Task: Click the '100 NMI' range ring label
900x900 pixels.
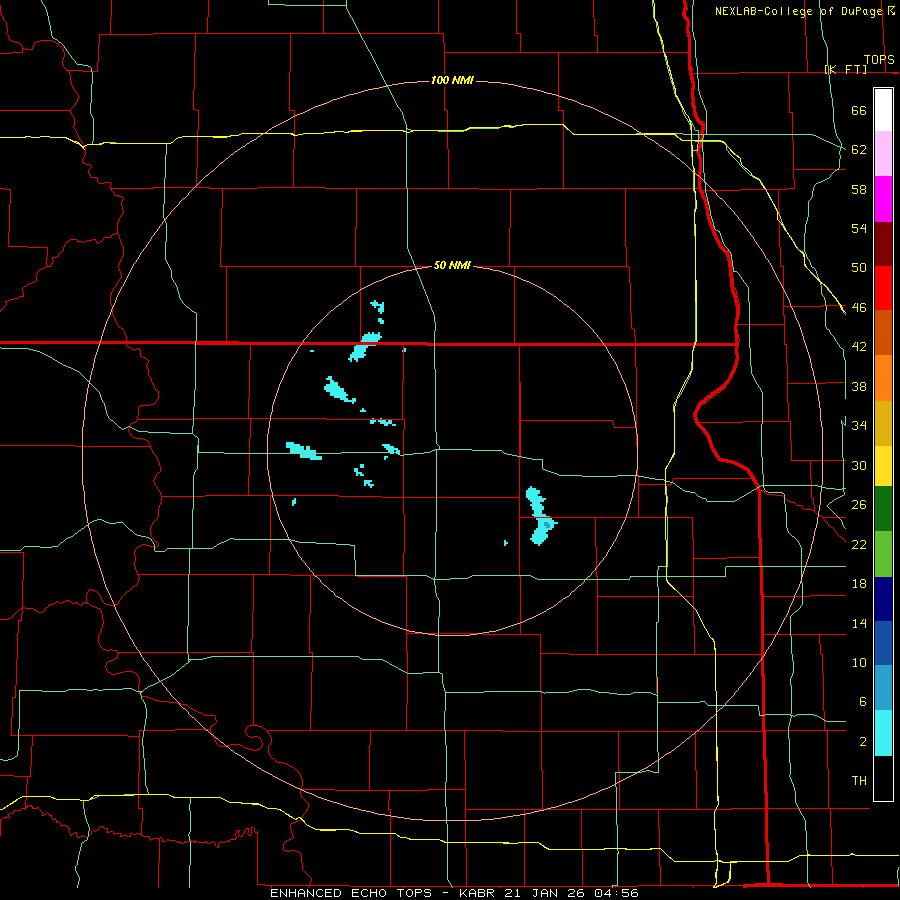Action: click(x=452, y=80)
